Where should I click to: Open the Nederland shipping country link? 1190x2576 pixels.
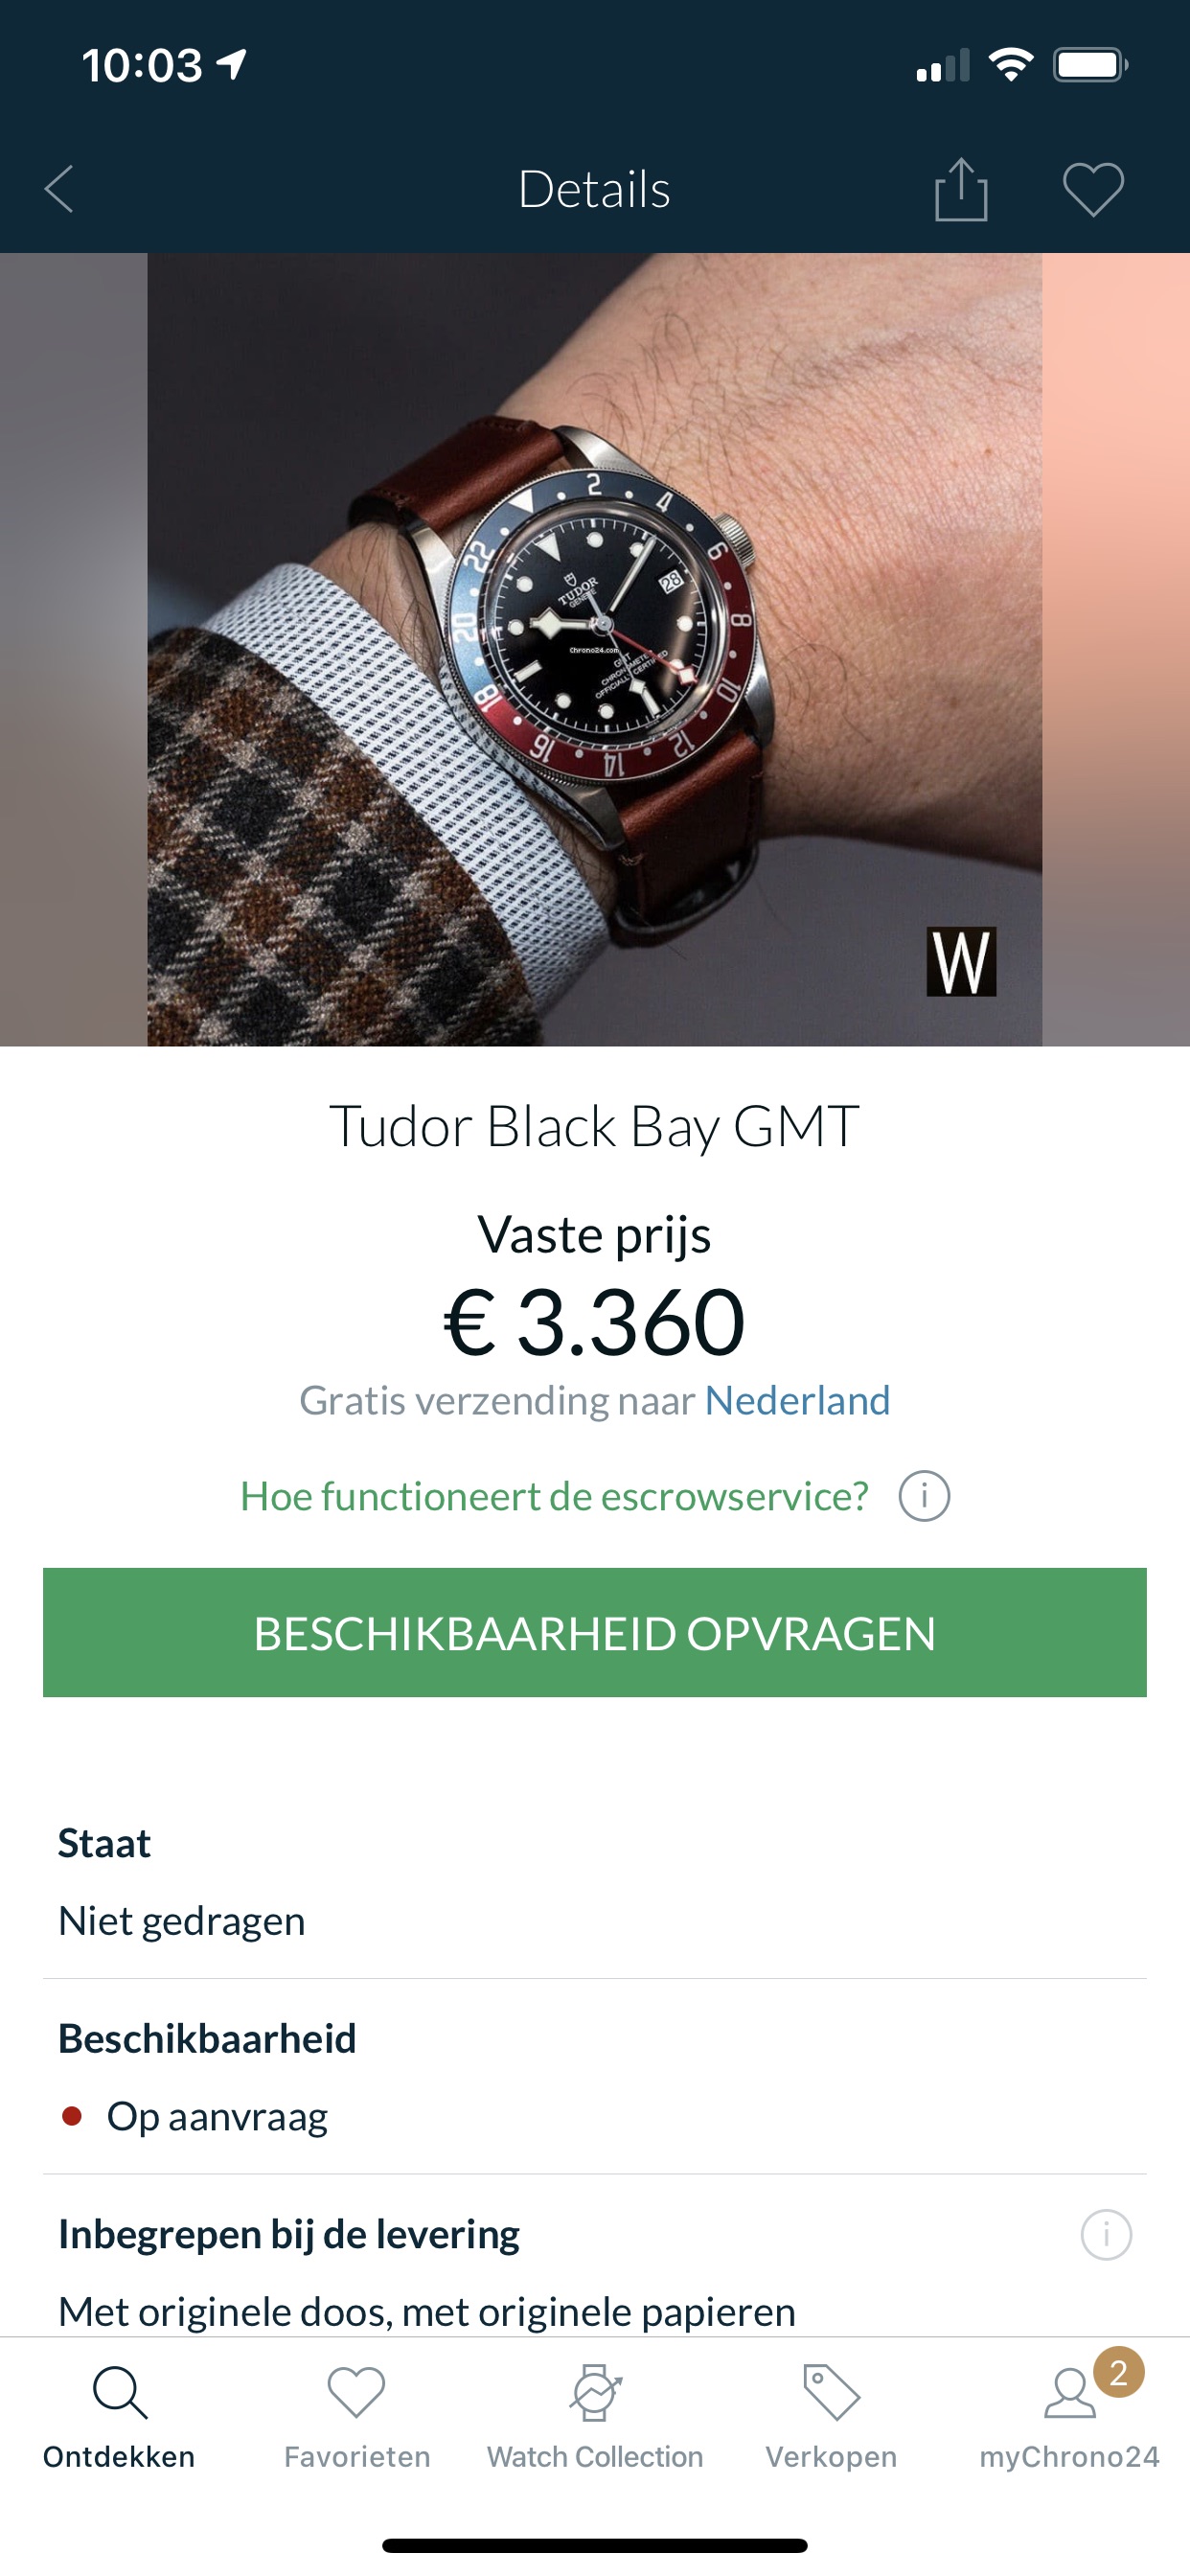click(797, 1401)
